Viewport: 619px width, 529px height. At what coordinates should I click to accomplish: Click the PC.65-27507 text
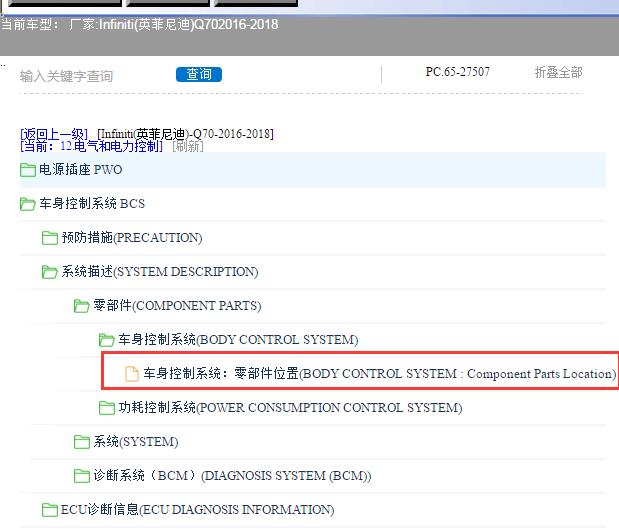pos(458,72)
